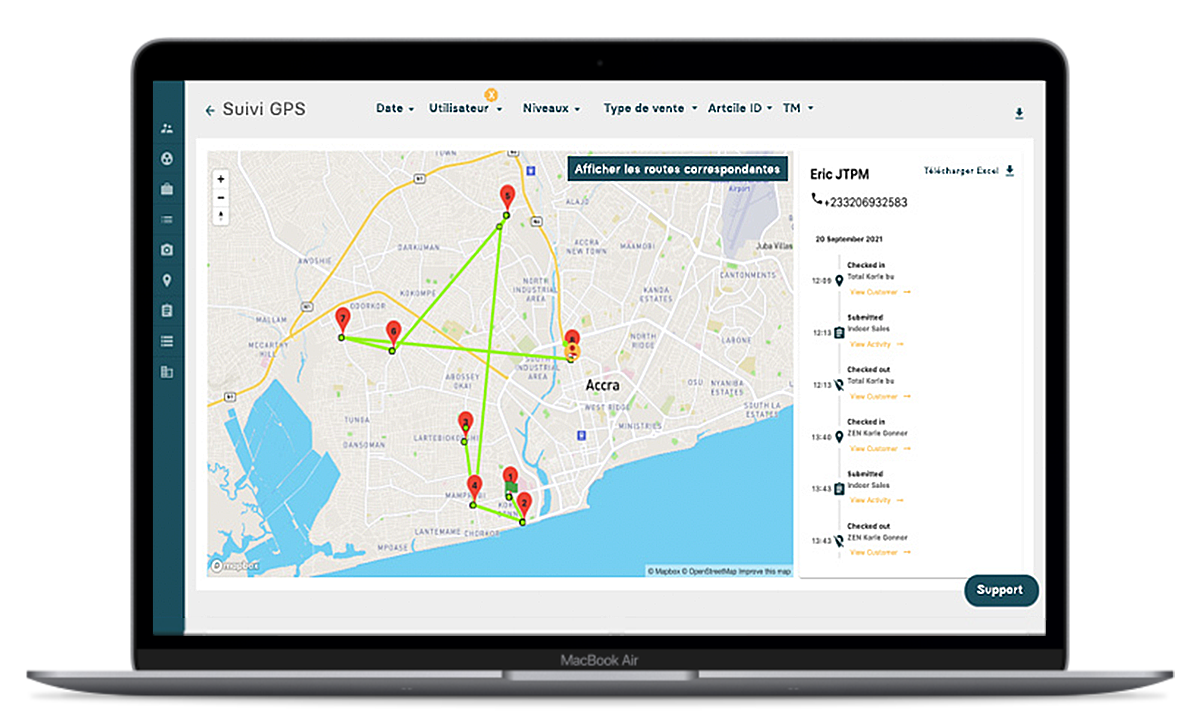
Task: Zoom out the map with minus button
Action: pyautogui.click(x=221, y=198)
